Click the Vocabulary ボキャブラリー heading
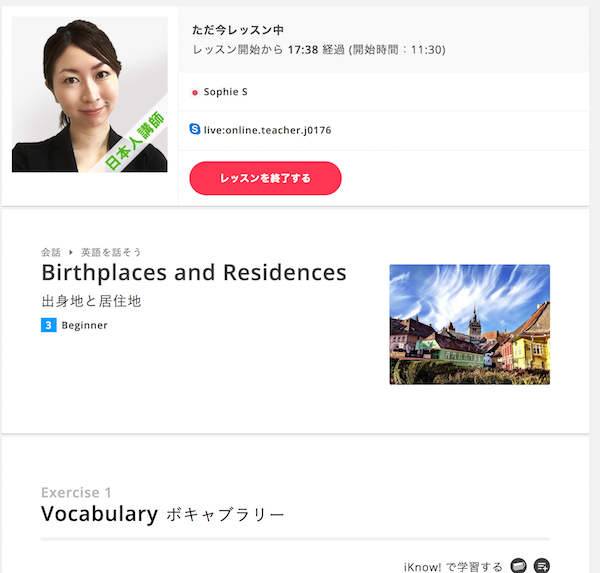The height and width of the screenshot is (573, 600). (x=163, y=514)
